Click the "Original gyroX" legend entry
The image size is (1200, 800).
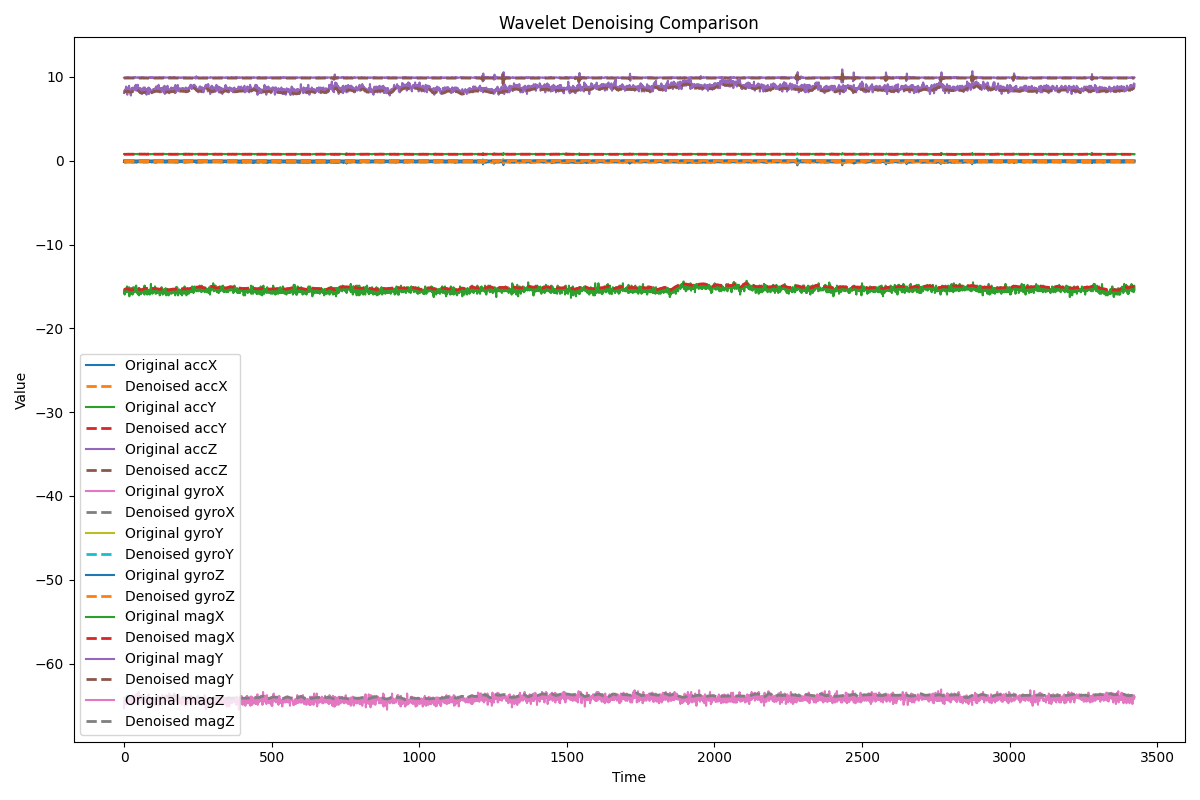pyautogui.click(x=174, y=491)
